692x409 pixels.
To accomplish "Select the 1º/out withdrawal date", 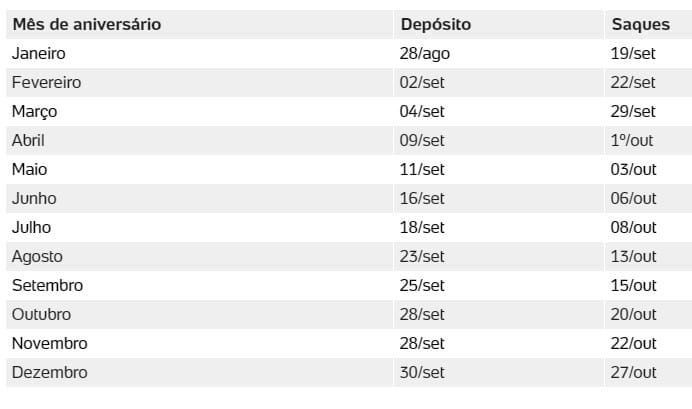I will click(632, 140).
